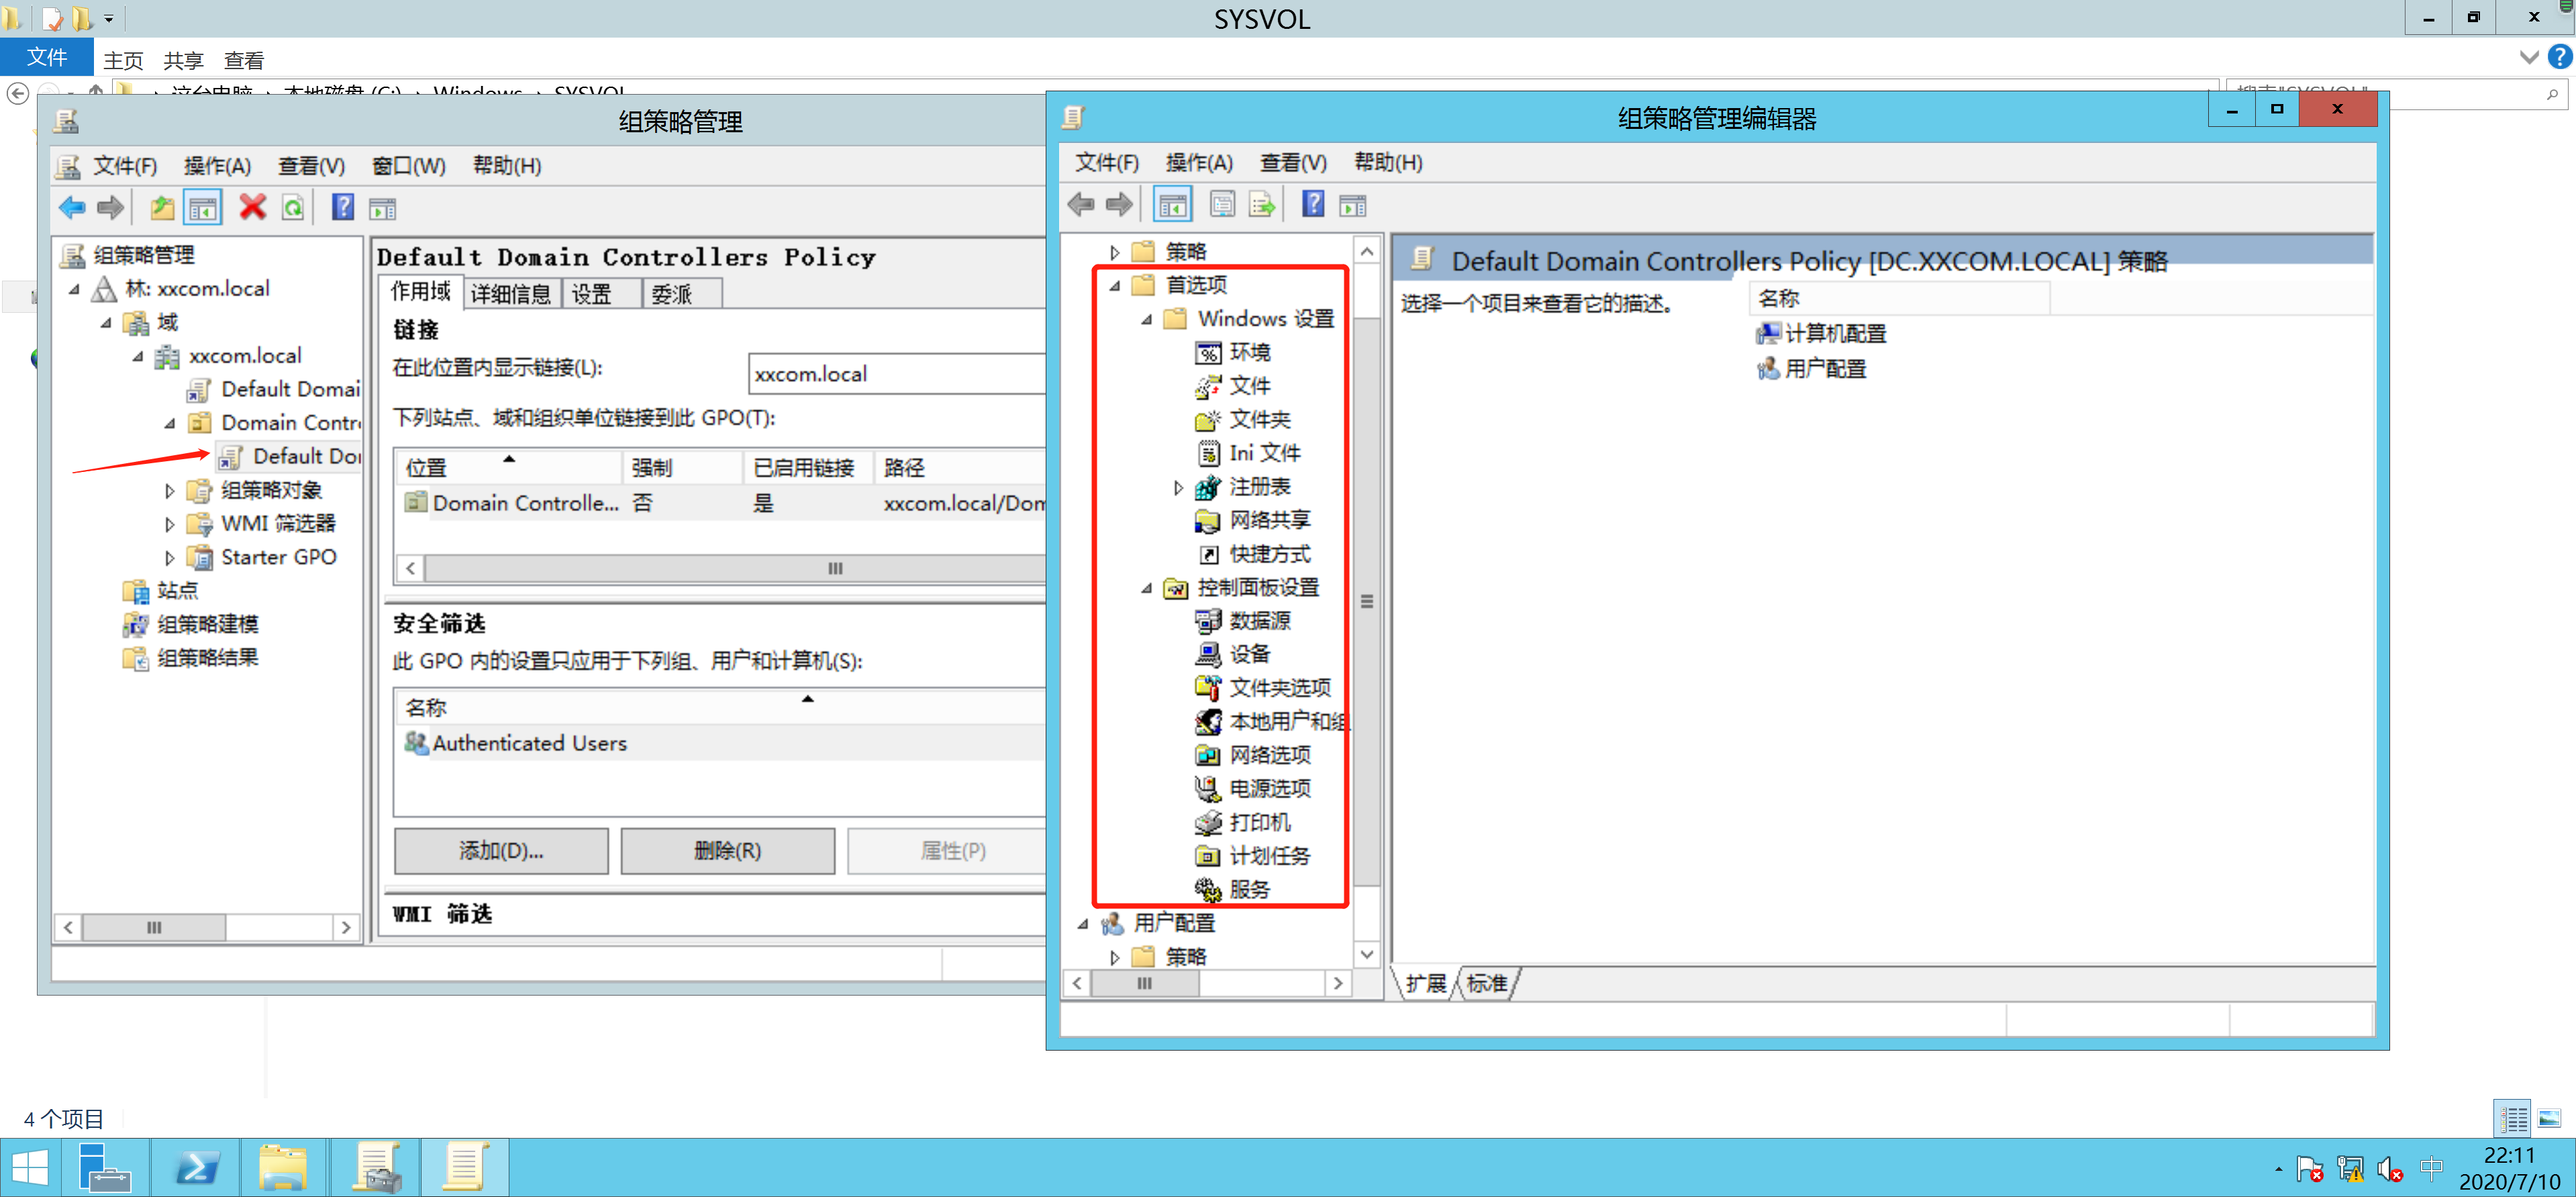
Task: Expand the 注册表 node
Action: 1178,488
